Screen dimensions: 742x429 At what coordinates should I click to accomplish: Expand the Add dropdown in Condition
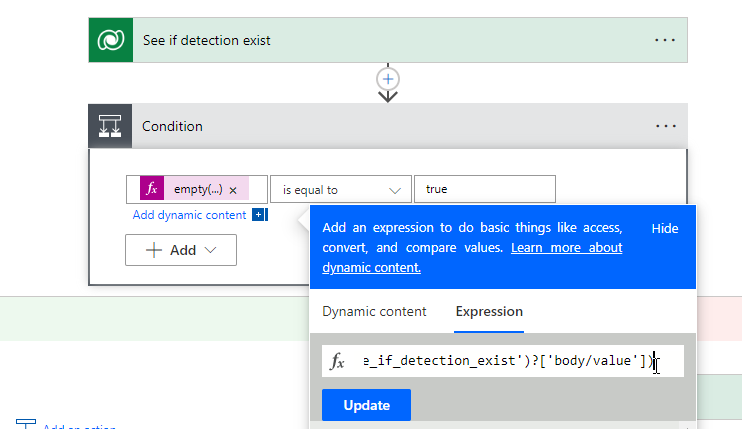pyautogui.click(x=181, y=251)
